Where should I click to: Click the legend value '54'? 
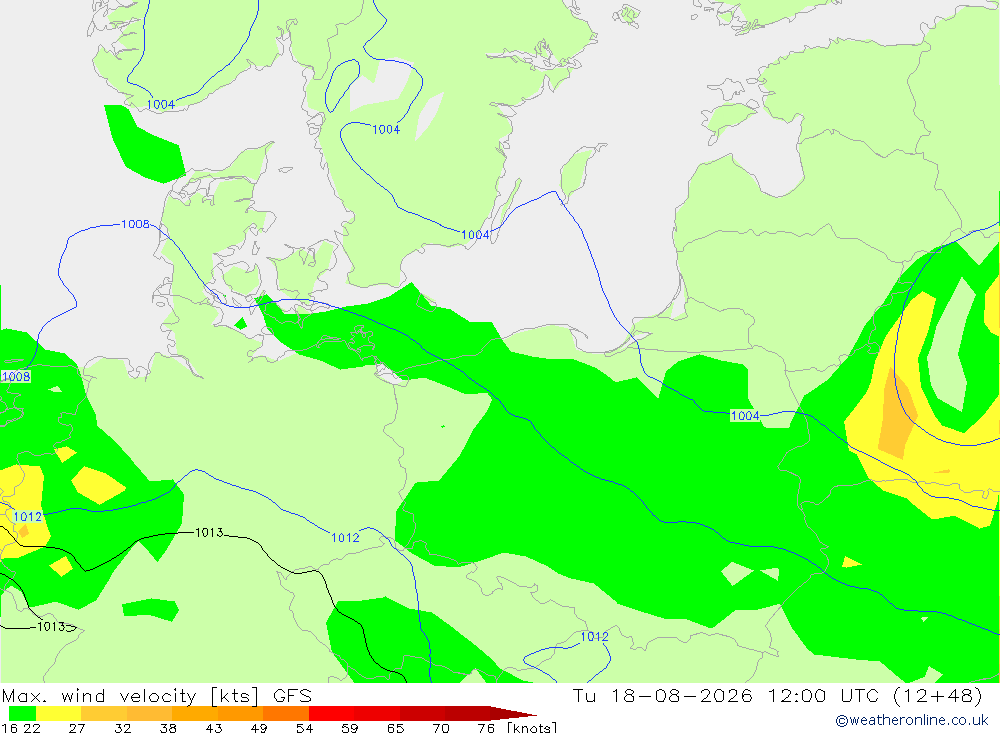(x=305, y=728)
